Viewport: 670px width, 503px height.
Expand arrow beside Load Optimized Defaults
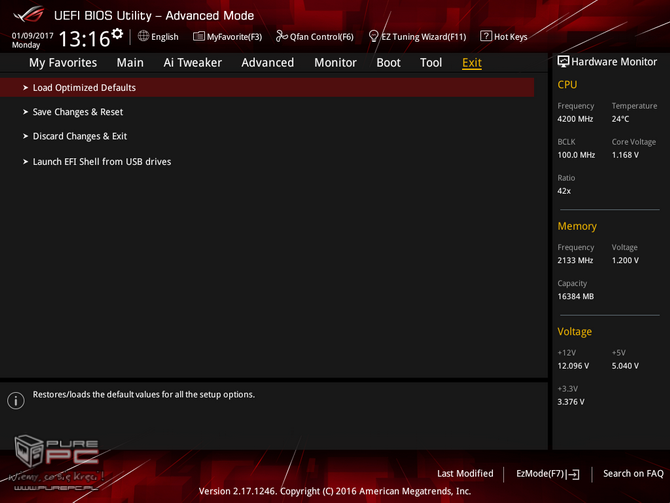(26, 88)
